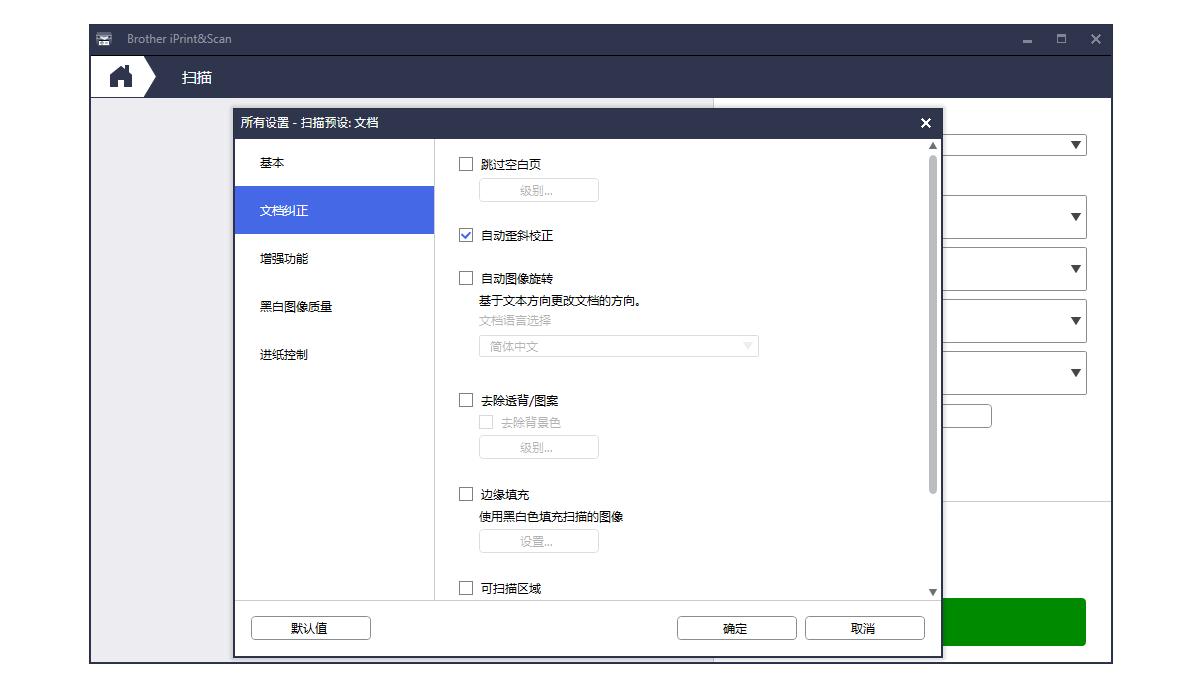
Task: Open the 简体中文 document language dropdown
Action: 618,346
